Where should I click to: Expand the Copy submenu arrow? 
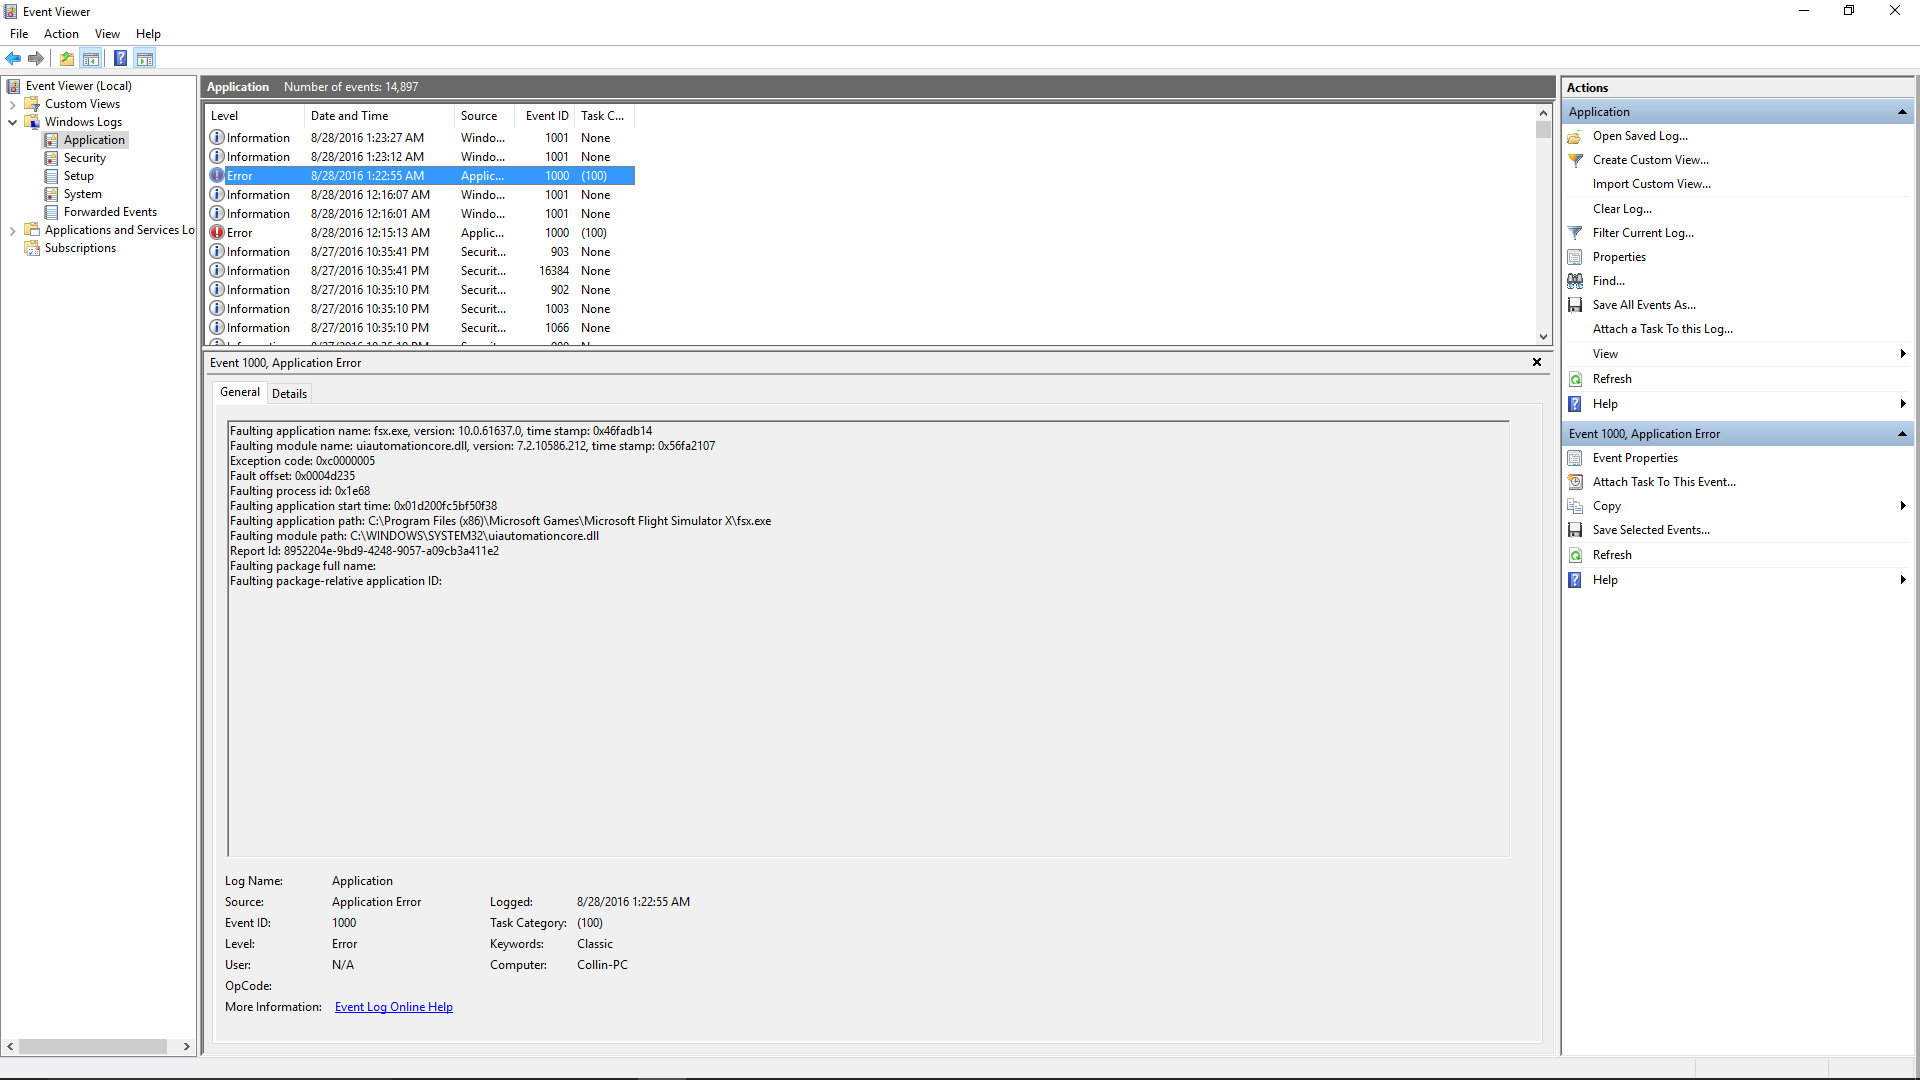(1902, 506)
